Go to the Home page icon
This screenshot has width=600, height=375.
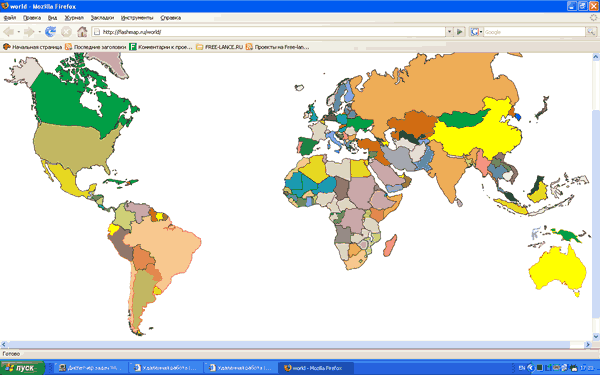pyautogui.click(x=82, y=32)
